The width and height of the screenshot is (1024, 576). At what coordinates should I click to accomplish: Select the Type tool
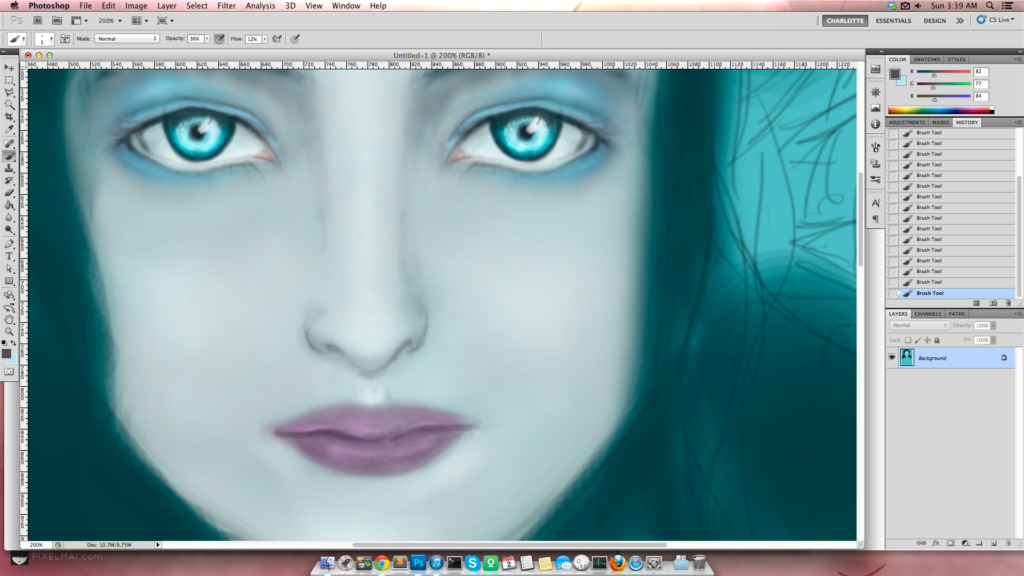(x=9, y=257)
